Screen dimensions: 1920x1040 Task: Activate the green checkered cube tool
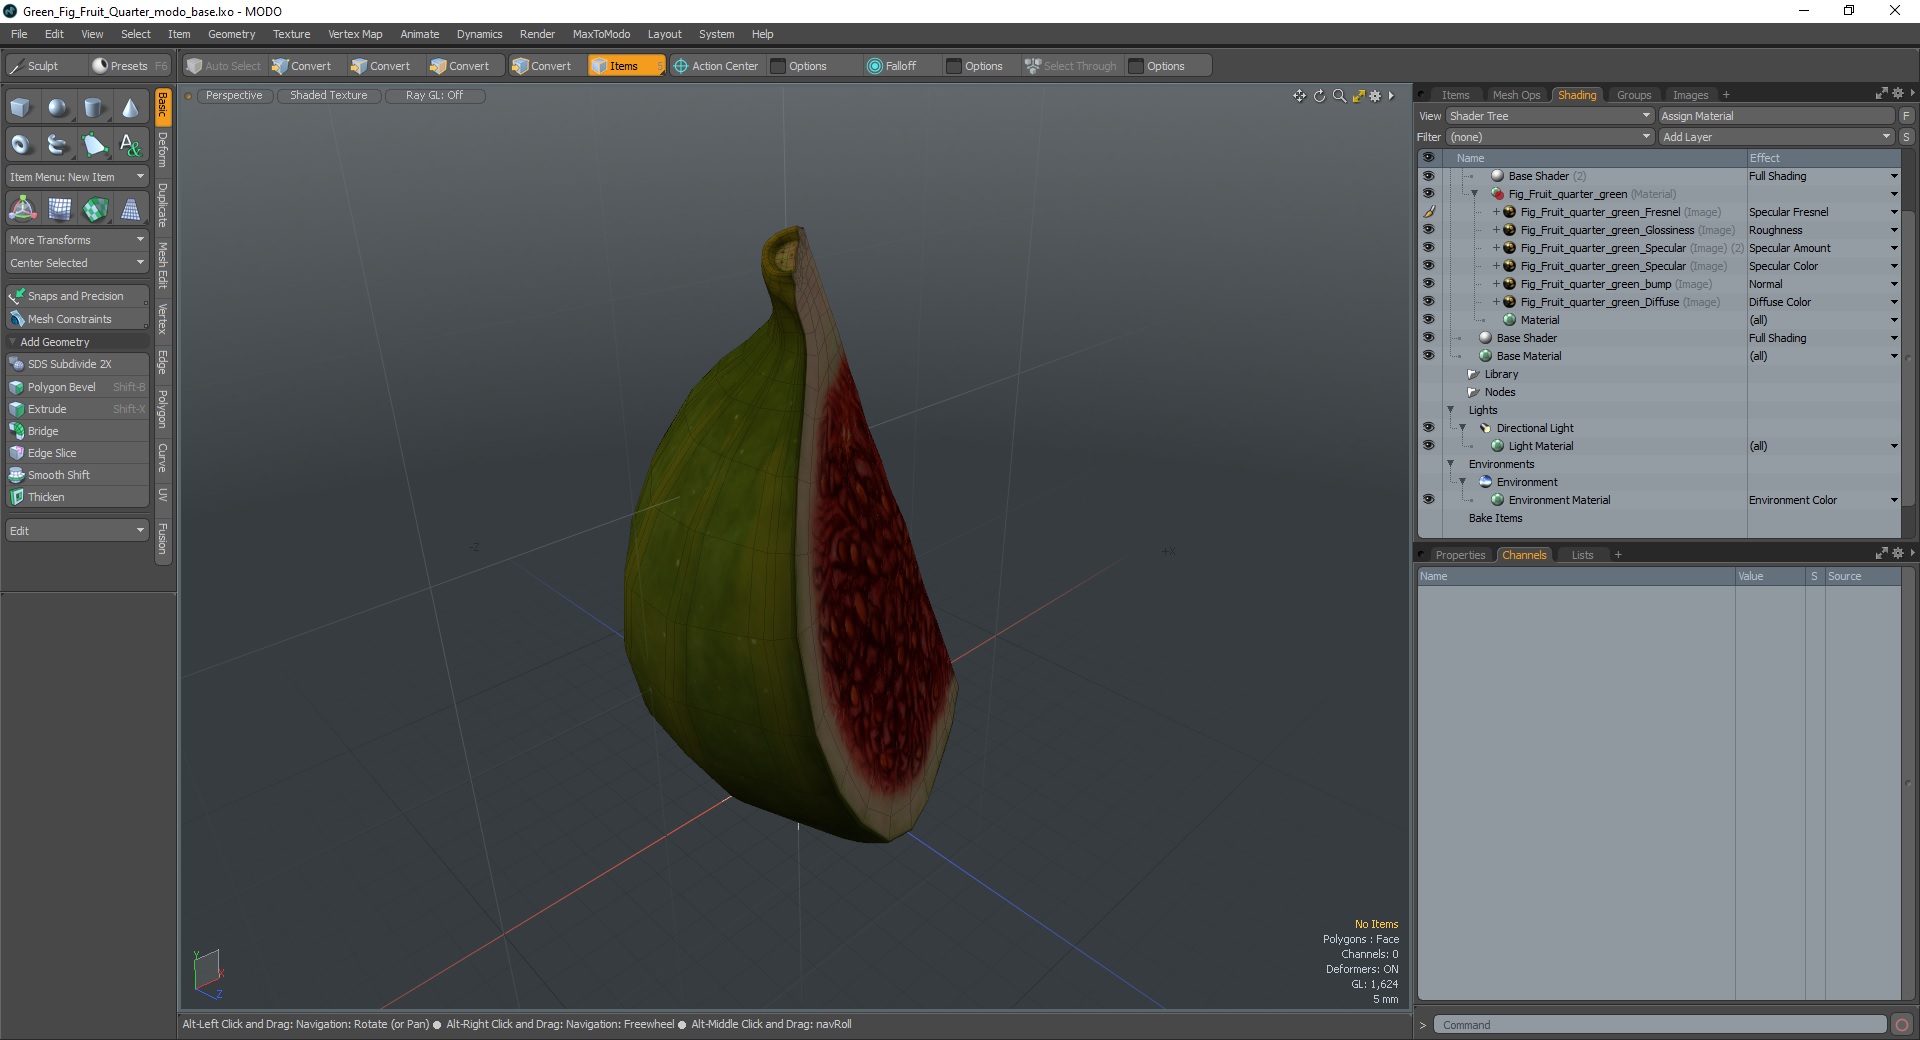click(95, 209)
